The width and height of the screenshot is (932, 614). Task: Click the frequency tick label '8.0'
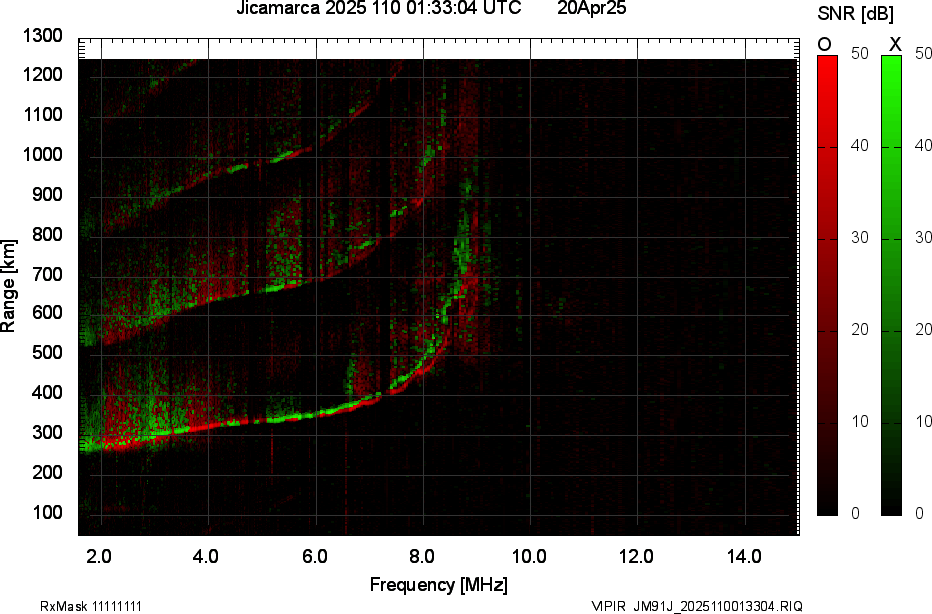tap(421, 556)
